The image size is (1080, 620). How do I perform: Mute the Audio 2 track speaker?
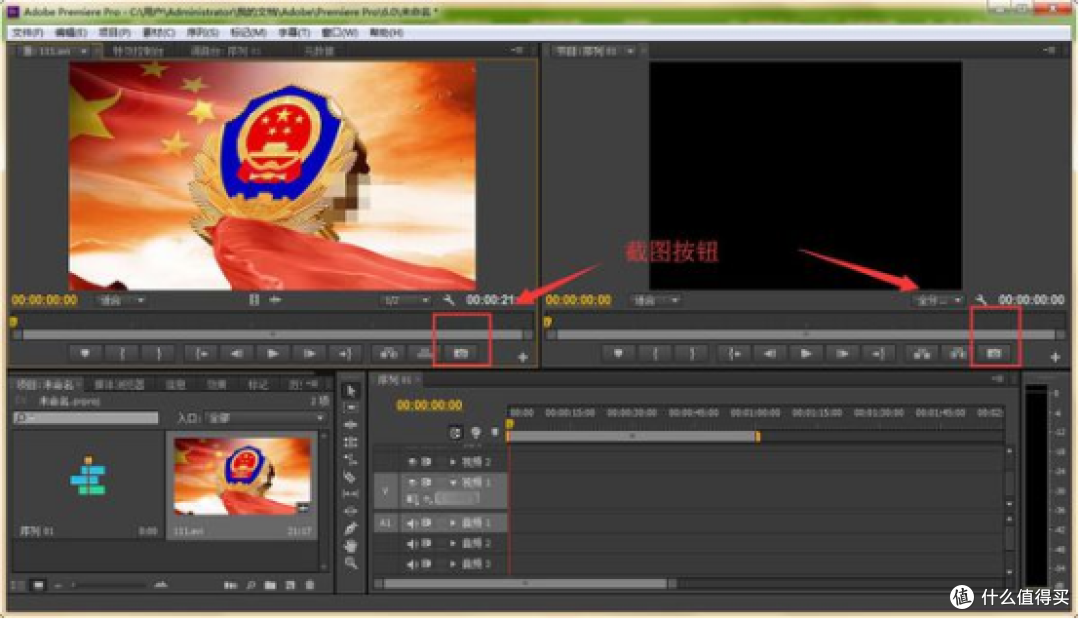(412, 544)
